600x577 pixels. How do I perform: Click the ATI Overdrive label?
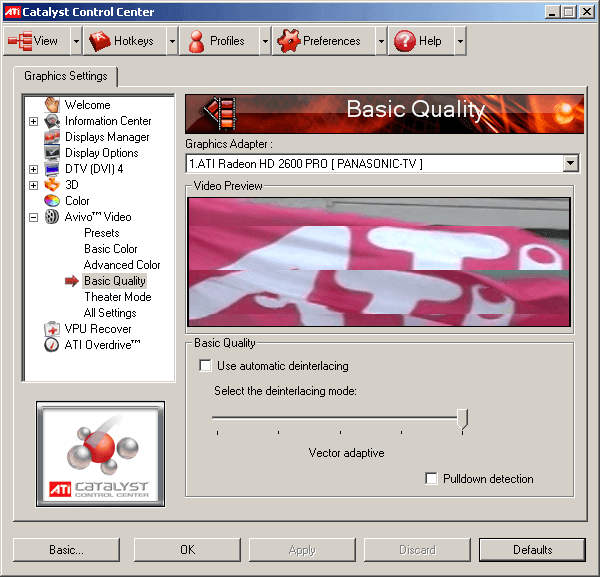pos(102,345)
